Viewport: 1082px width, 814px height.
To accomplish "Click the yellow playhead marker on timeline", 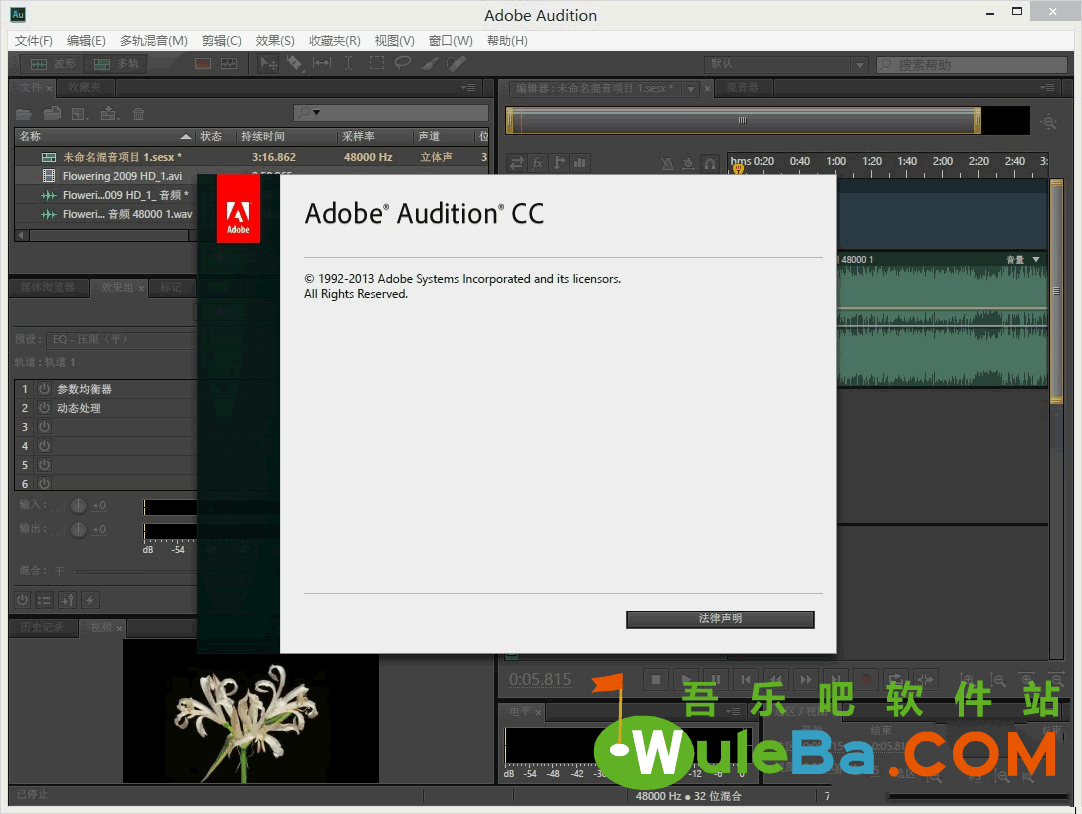I will point(738,168).
